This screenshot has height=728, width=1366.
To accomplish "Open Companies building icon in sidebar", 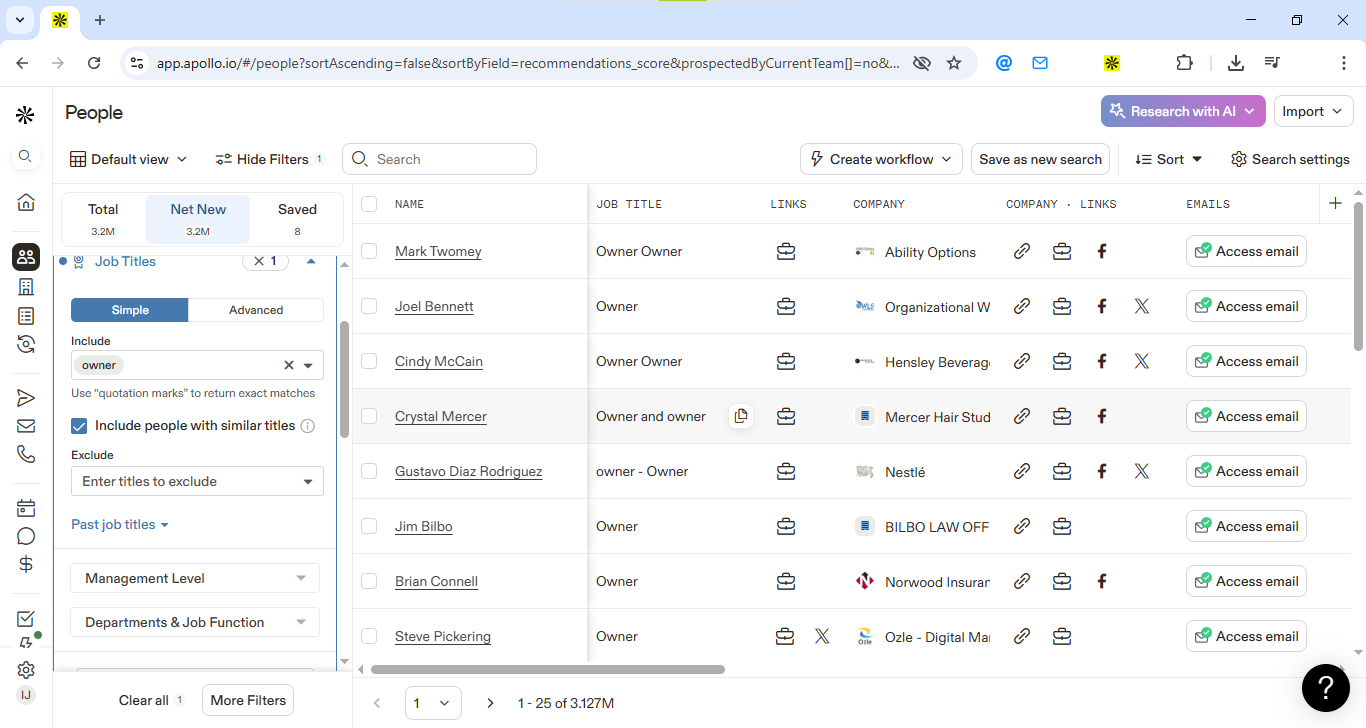I will coord(26,287).
